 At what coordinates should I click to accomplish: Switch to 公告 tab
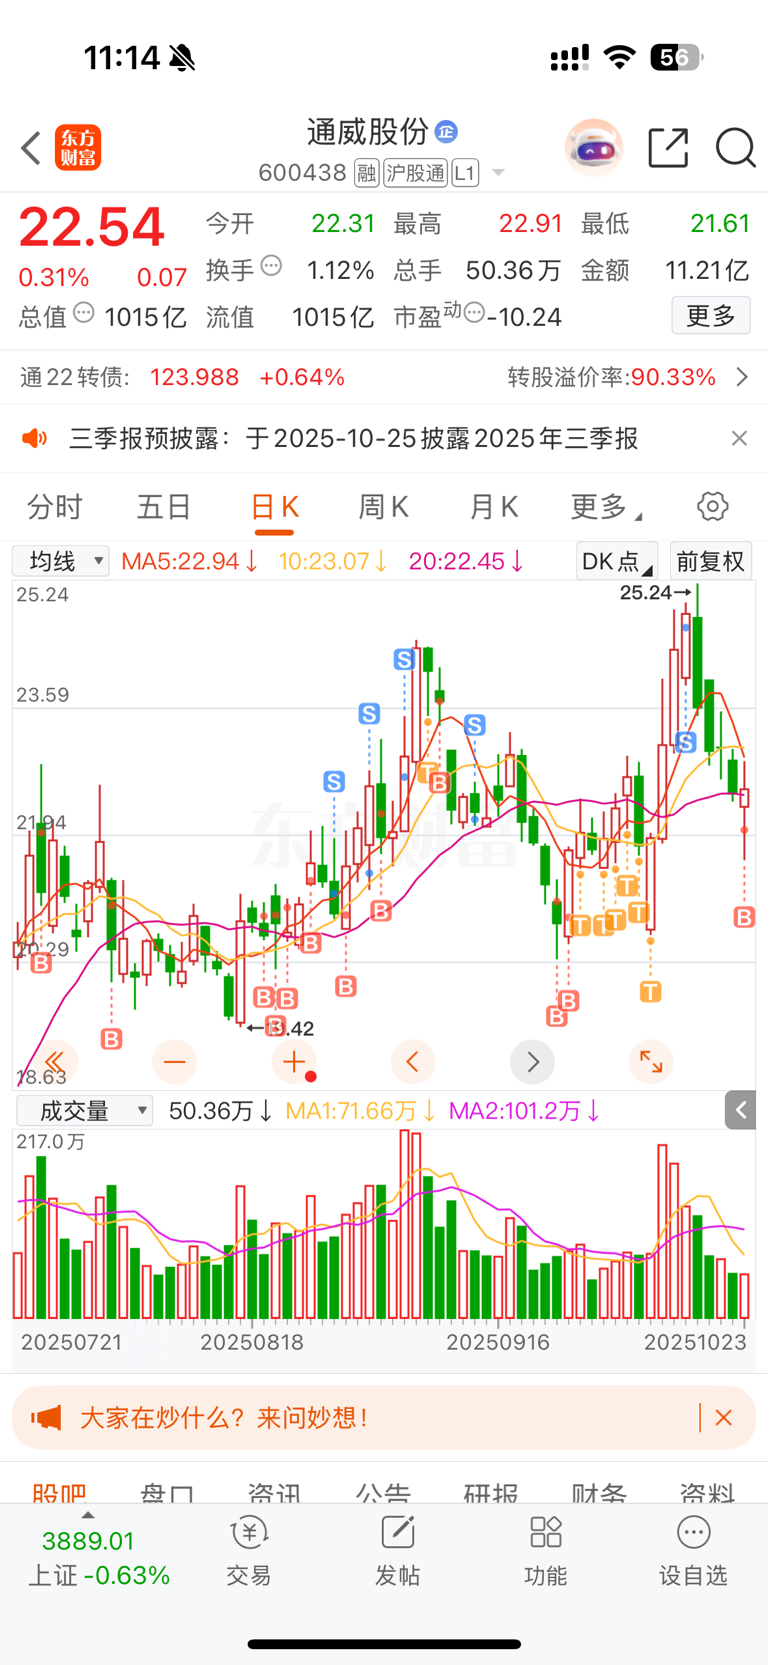coord(383,1493)
